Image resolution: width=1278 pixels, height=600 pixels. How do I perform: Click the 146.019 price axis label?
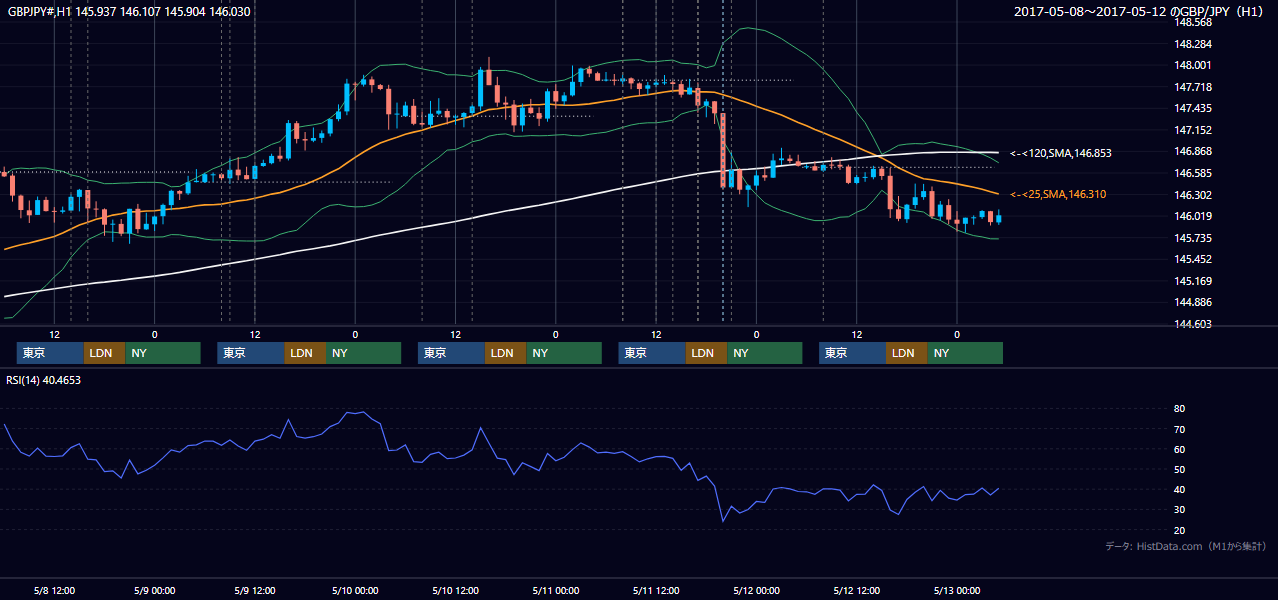(x=1192, y=216)
